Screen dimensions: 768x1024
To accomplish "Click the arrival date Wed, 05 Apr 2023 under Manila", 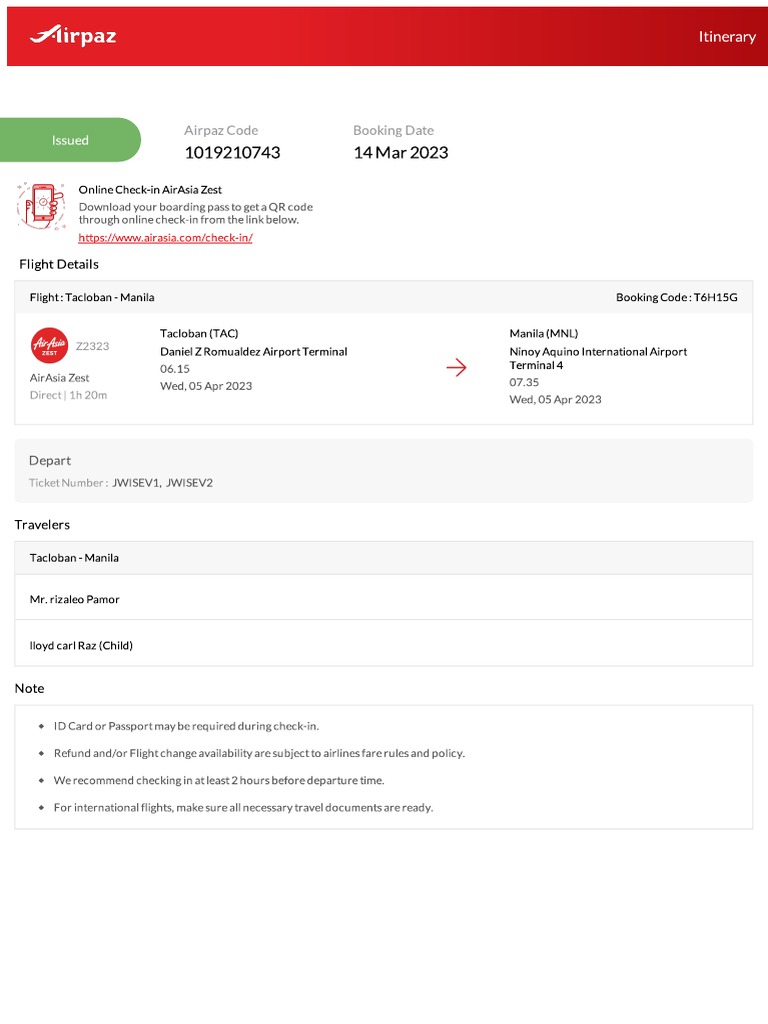I will pyautogui.click(x=555, y=400).
